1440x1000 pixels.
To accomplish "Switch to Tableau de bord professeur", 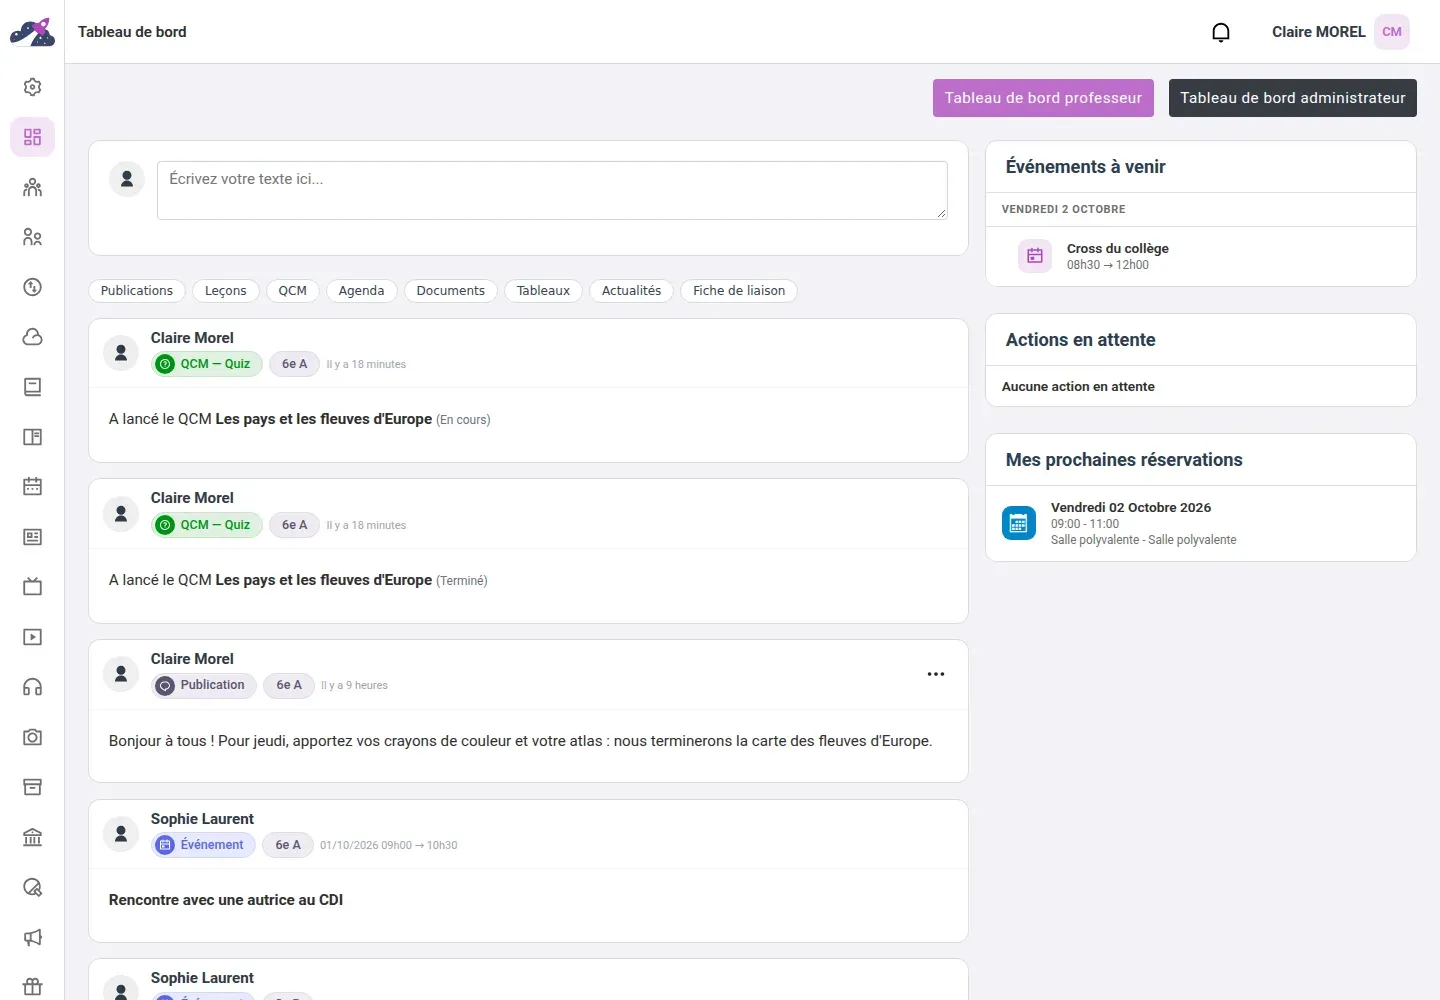I will tap(1043, 98).
